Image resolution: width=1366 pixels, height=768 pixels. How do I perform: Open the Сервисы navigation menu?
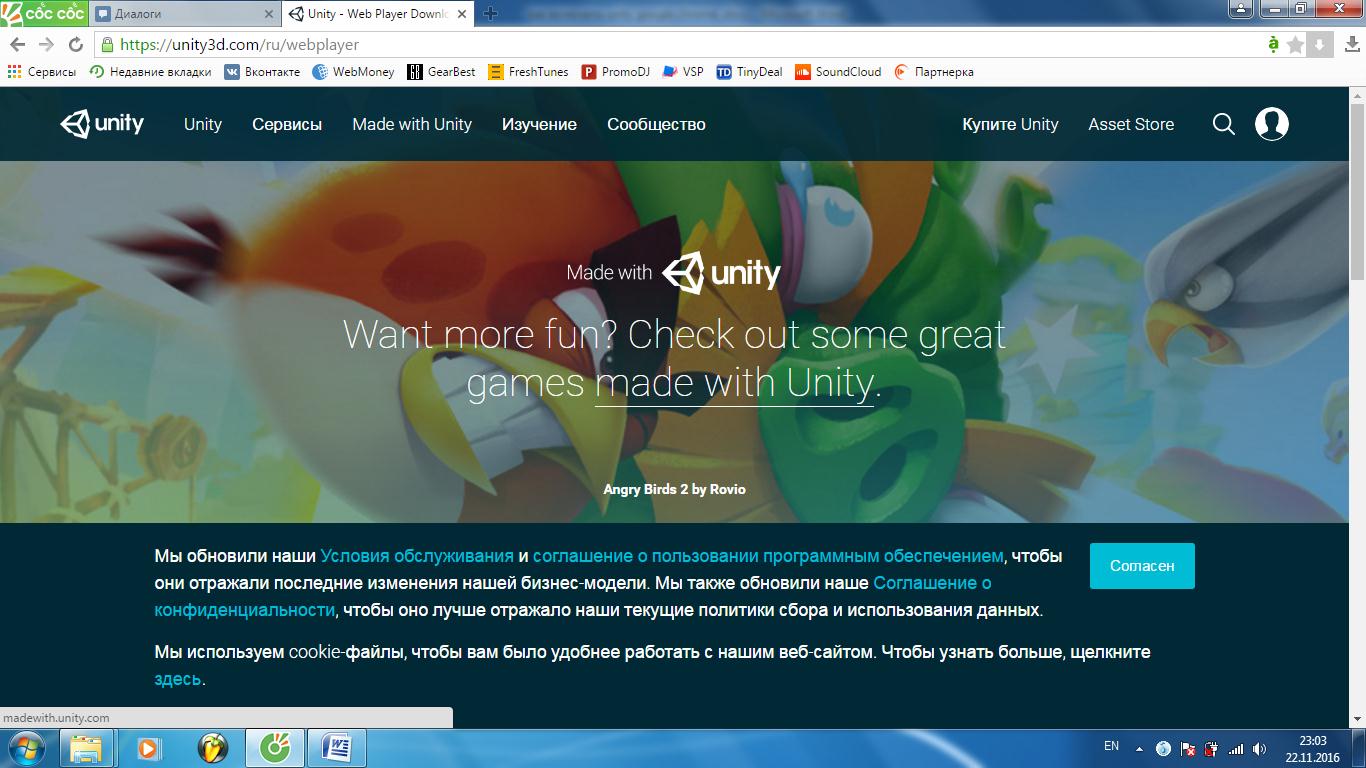point(287,124)
